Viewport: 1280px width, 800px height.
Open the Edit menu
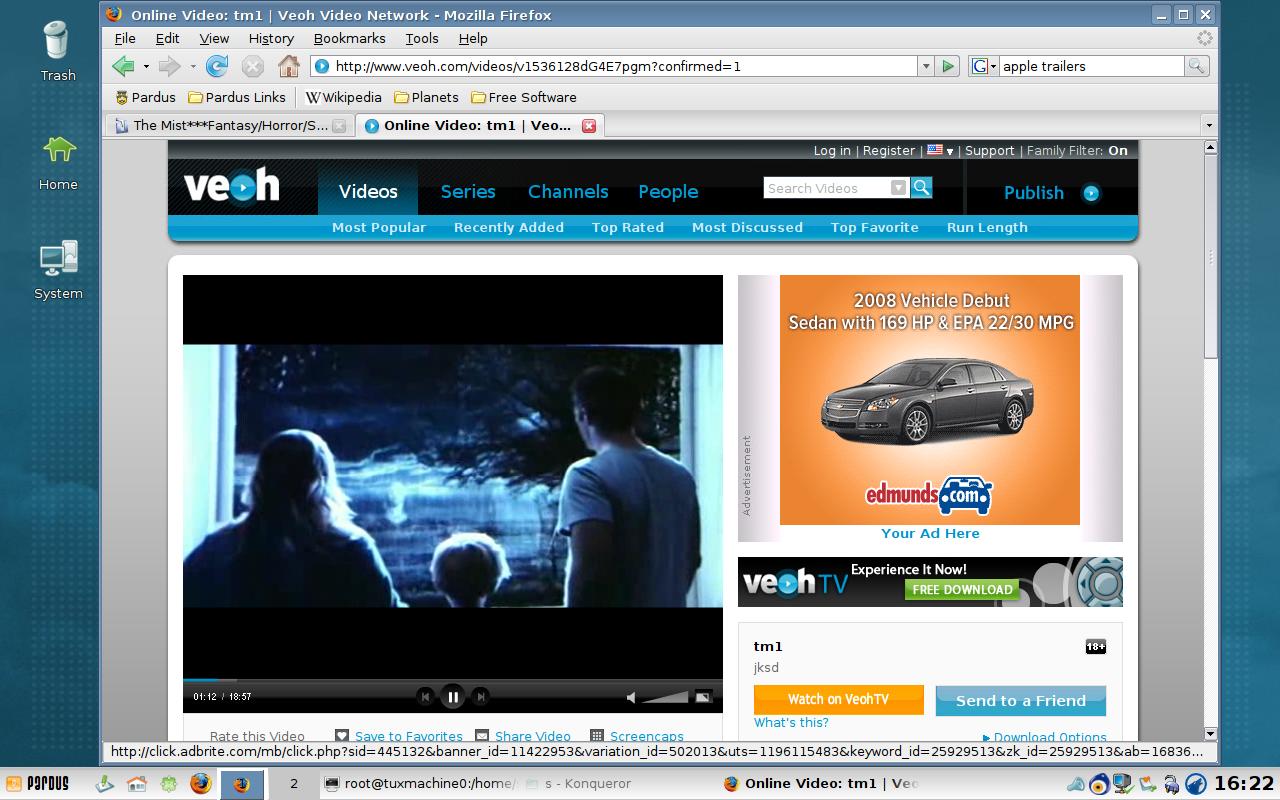click(x=167, y=38)
